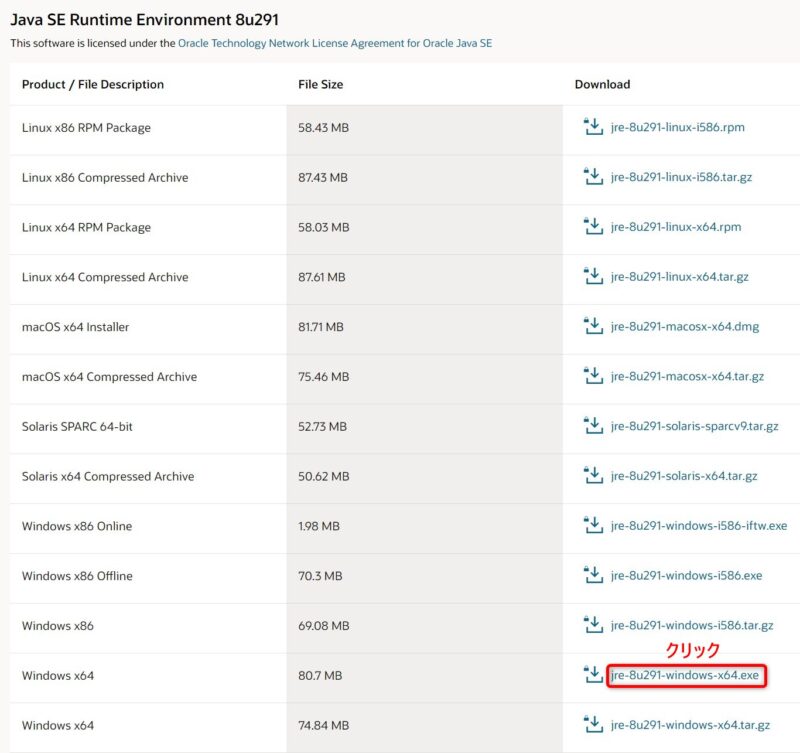Select 'Windows x86 Offline' description
The image size is (800, 753).
77,576
